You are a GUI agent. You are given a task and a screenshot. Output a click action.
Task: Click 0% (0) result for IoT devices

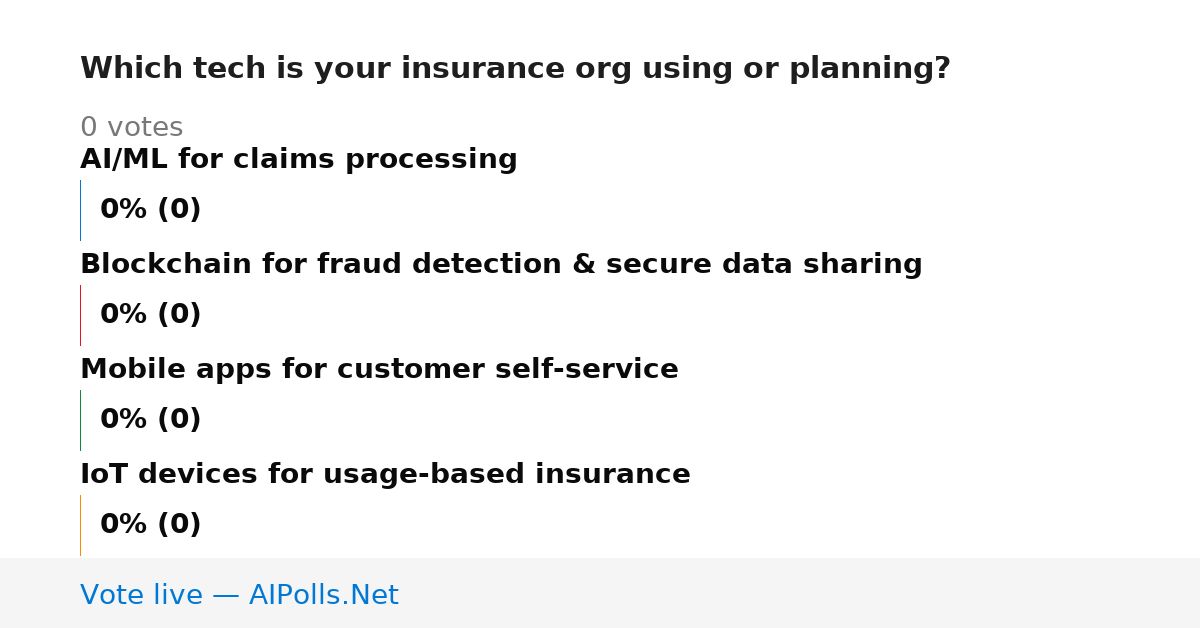click(x=150, y=525)
